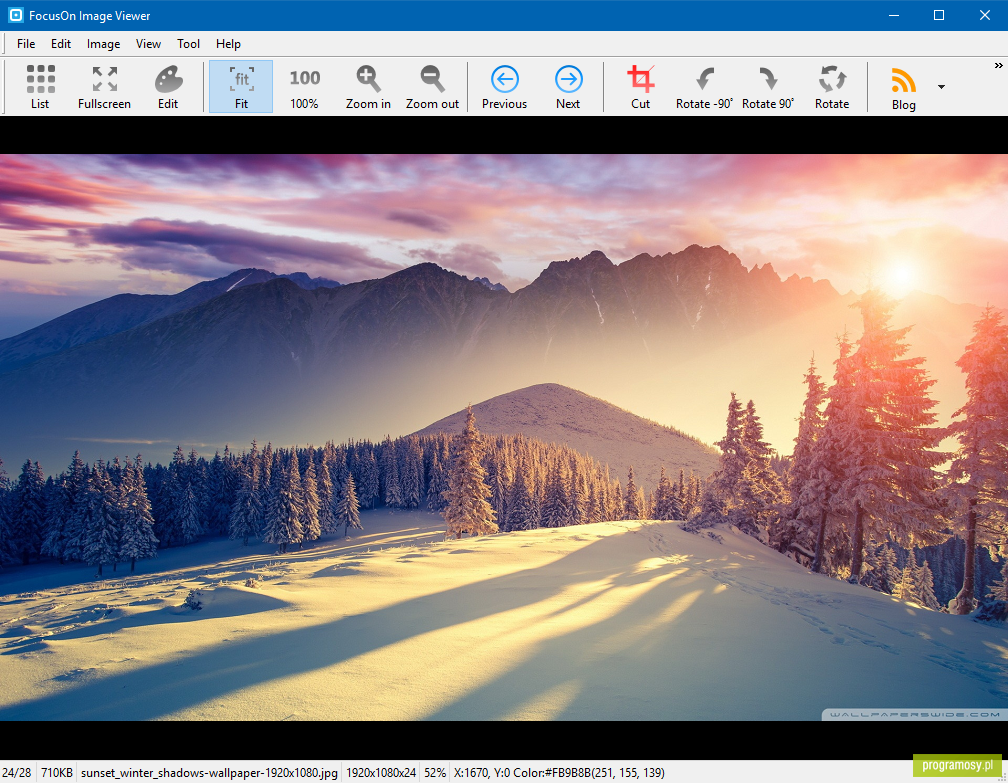
Task: Open the Edit menu
Action: 61,44
